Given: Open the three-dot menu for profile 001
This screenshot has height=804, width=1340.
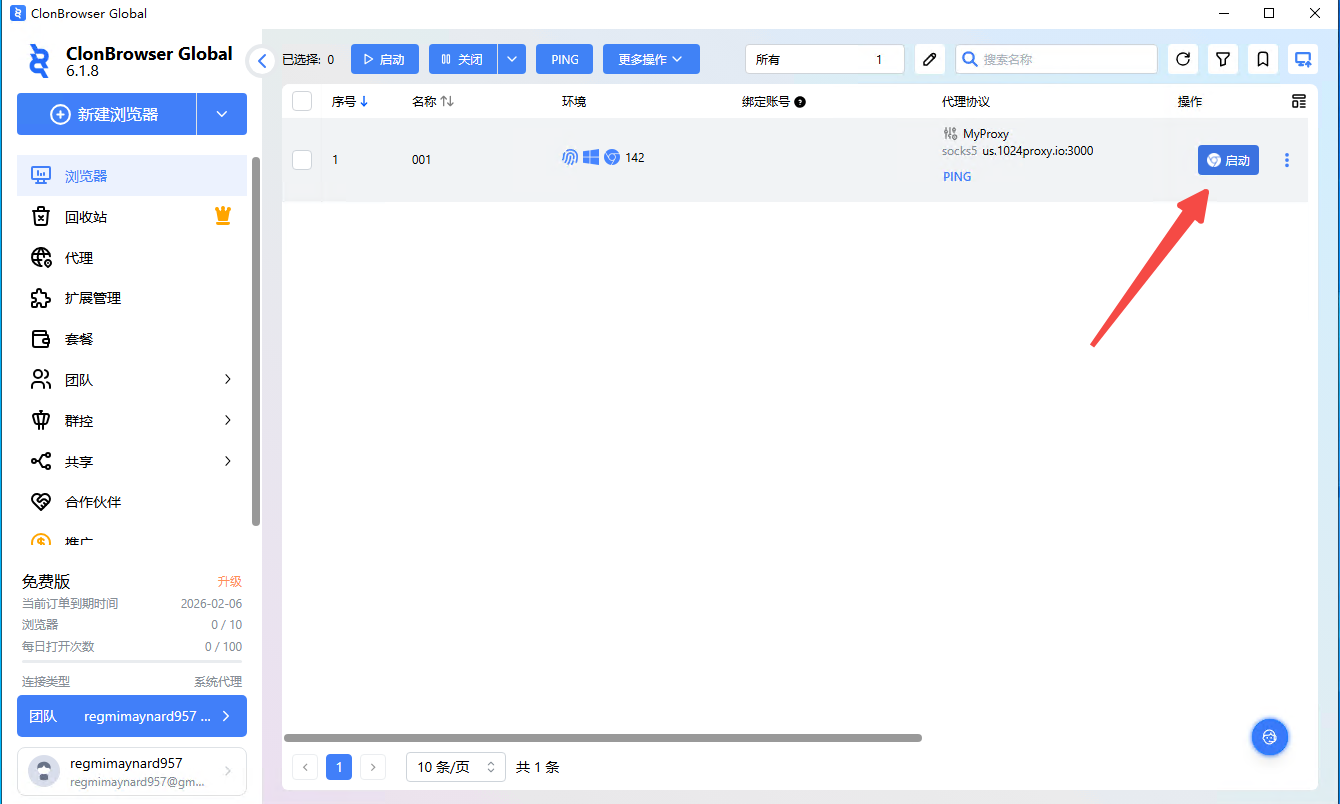Looking at the screenshot, I should (x=1287, y=160).
